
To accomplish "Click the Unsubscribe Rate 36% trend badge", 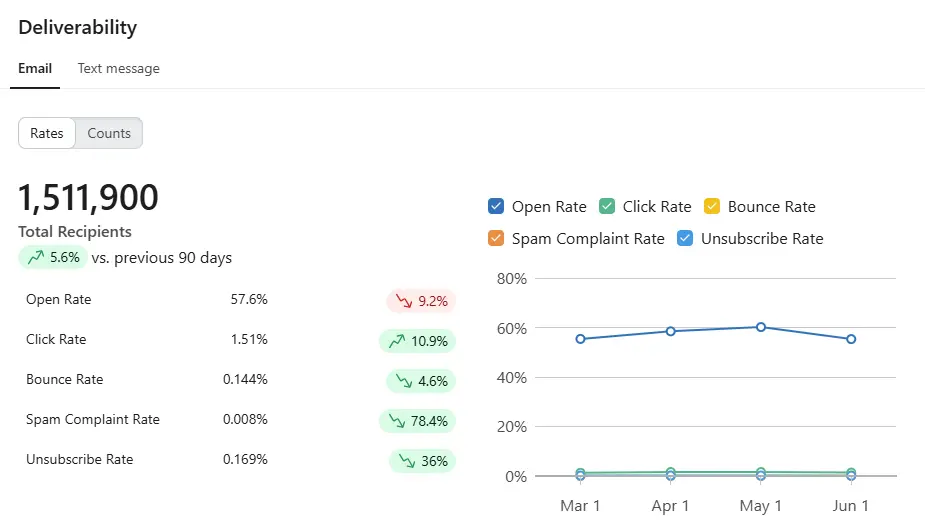I will [422, 461].
